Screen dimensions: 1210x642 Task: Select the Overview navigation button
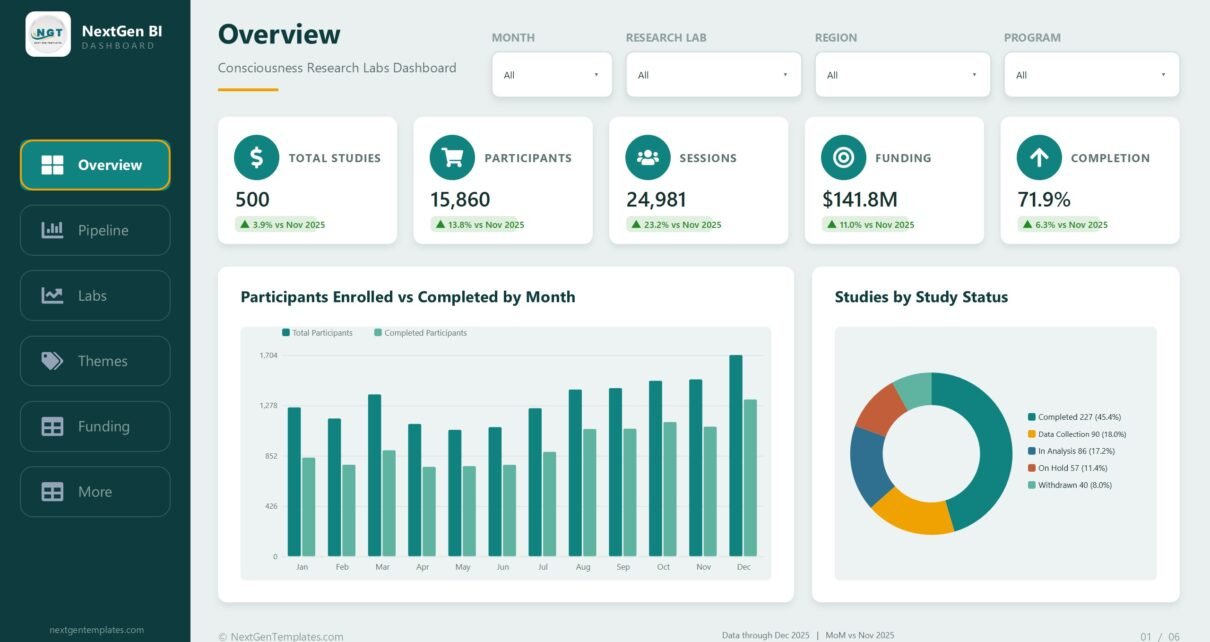pos(95,165)
